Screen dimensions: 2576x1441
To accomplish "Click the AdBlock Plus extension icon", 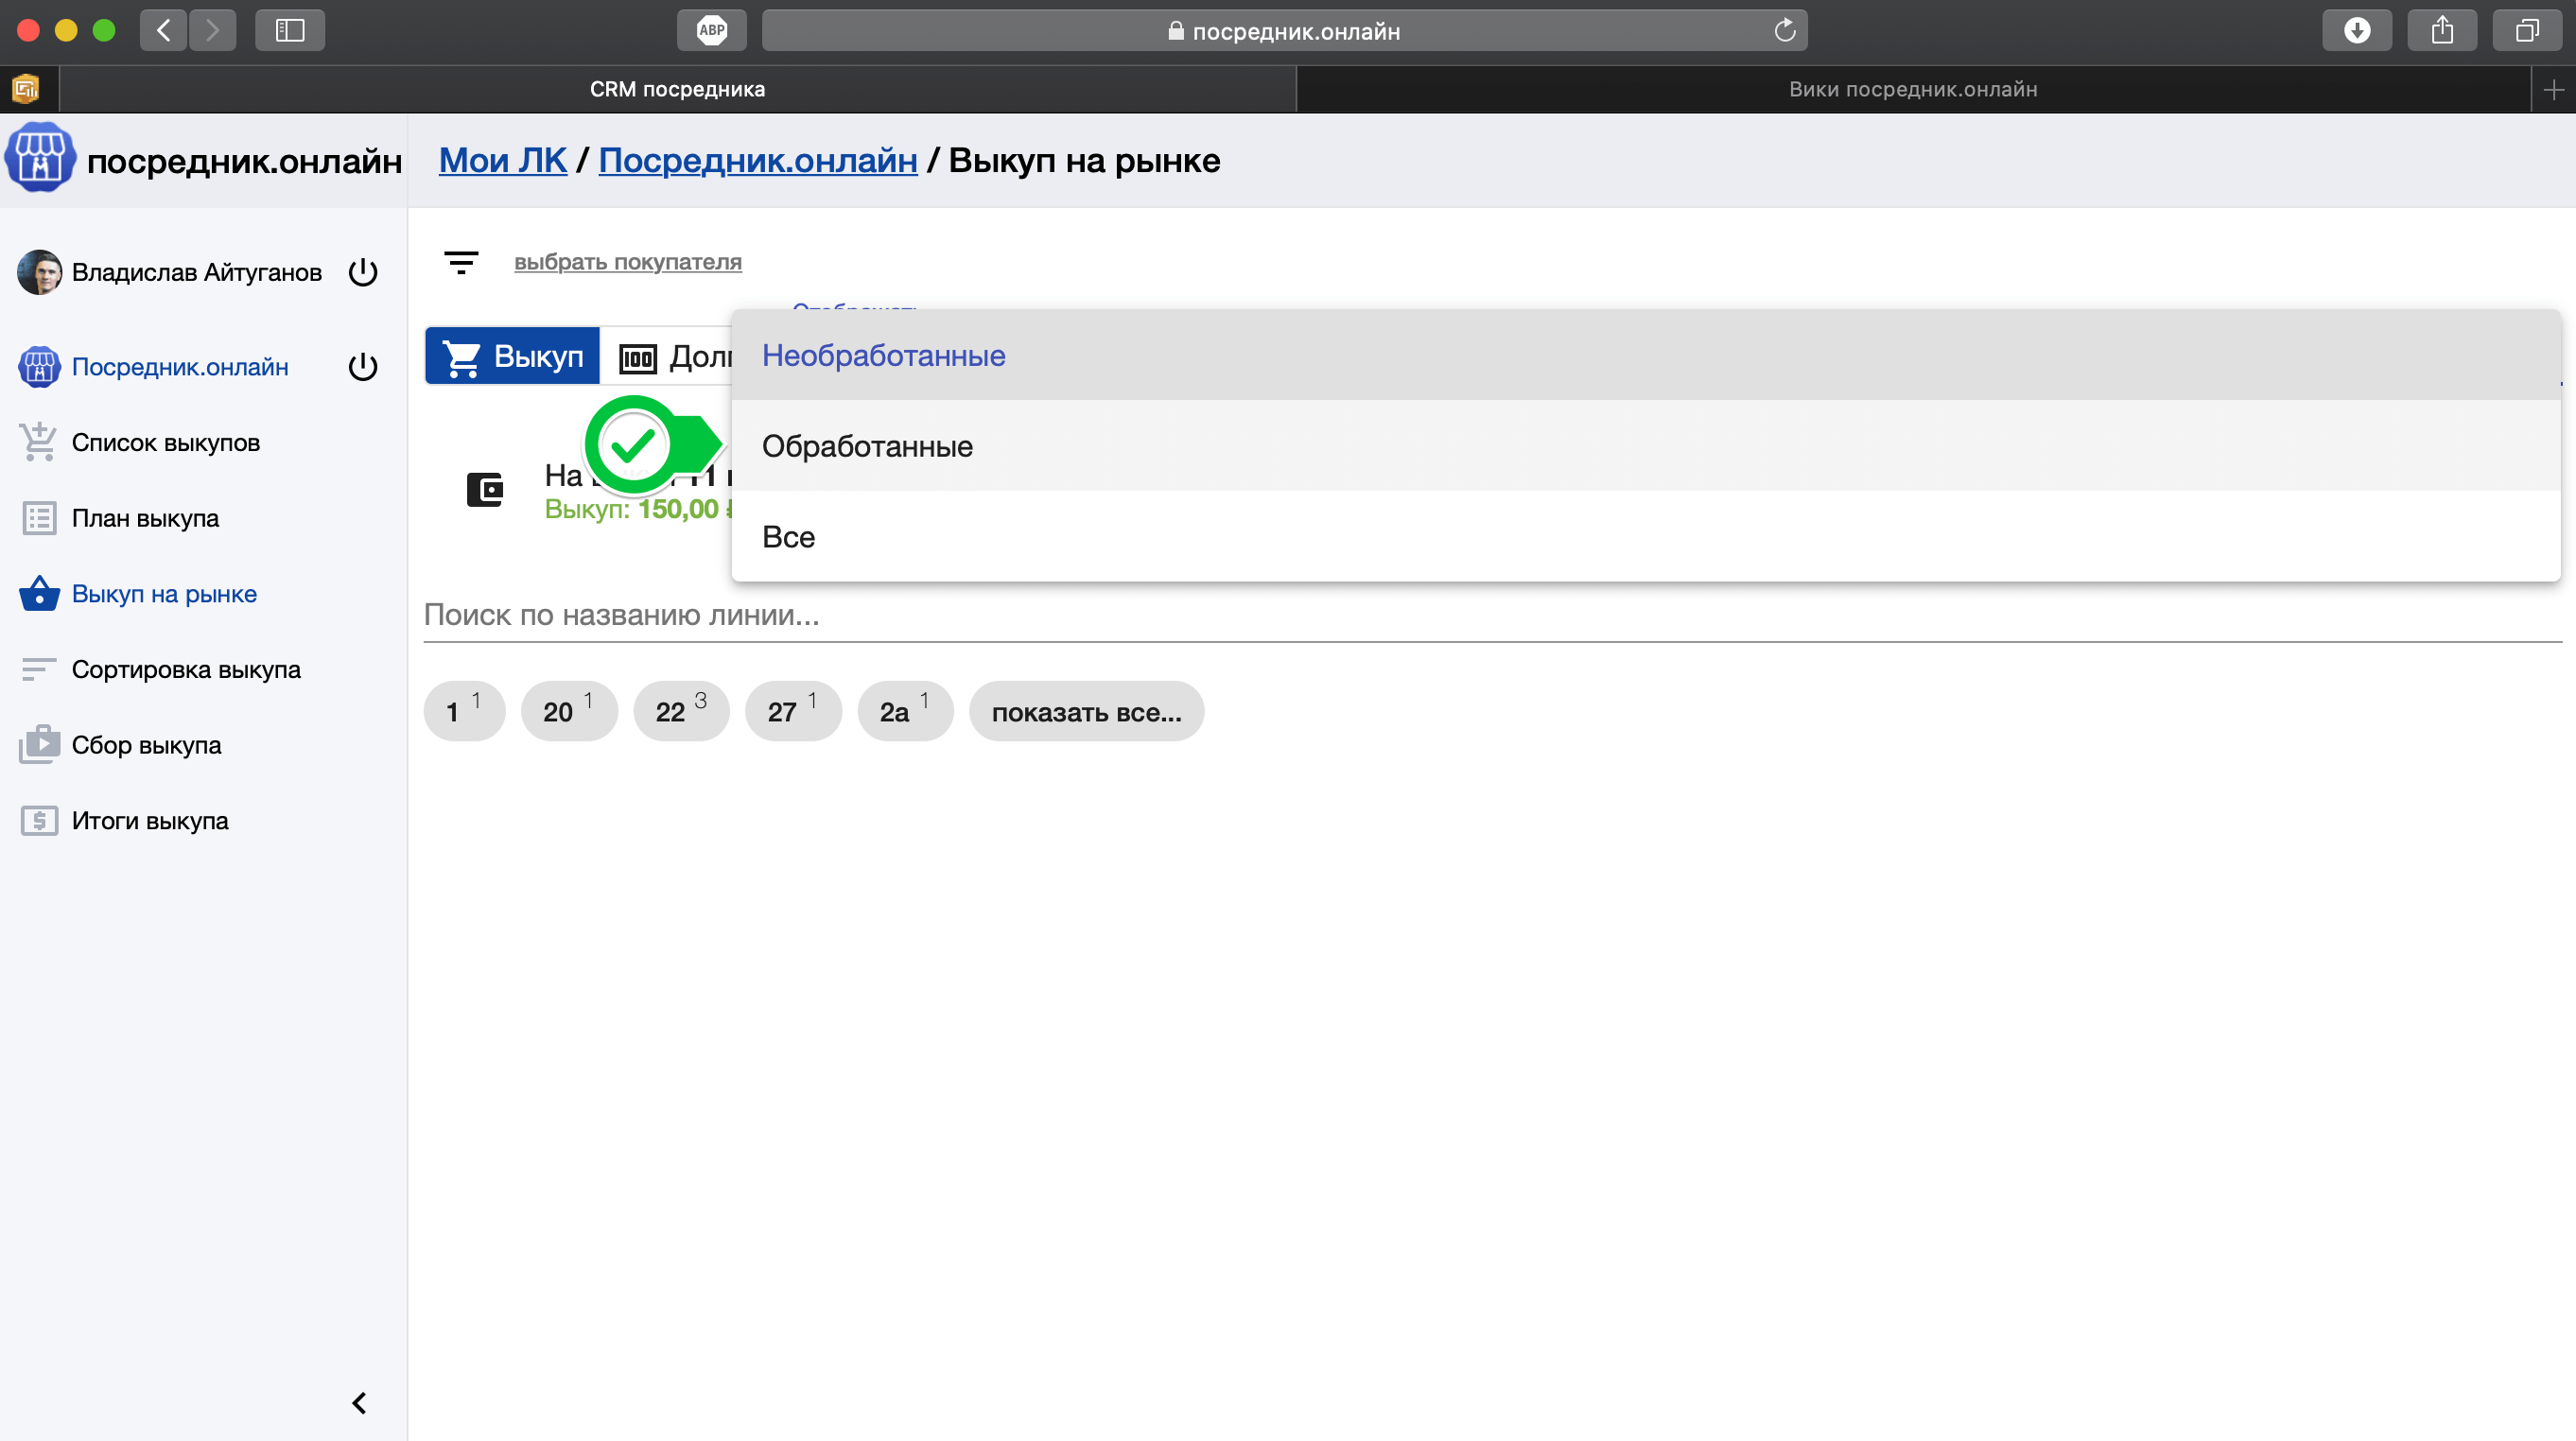I will tap(711, 31).
